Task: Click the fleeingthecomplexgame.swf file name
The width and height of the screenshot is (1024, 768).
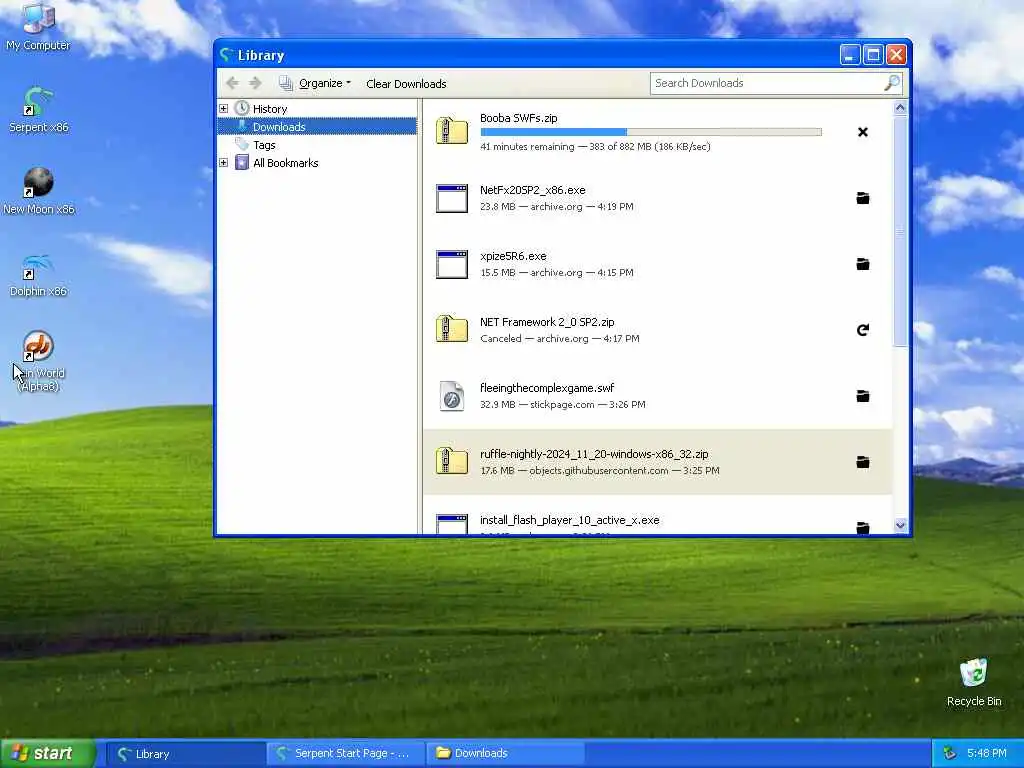Action: (x=547, y=388)
